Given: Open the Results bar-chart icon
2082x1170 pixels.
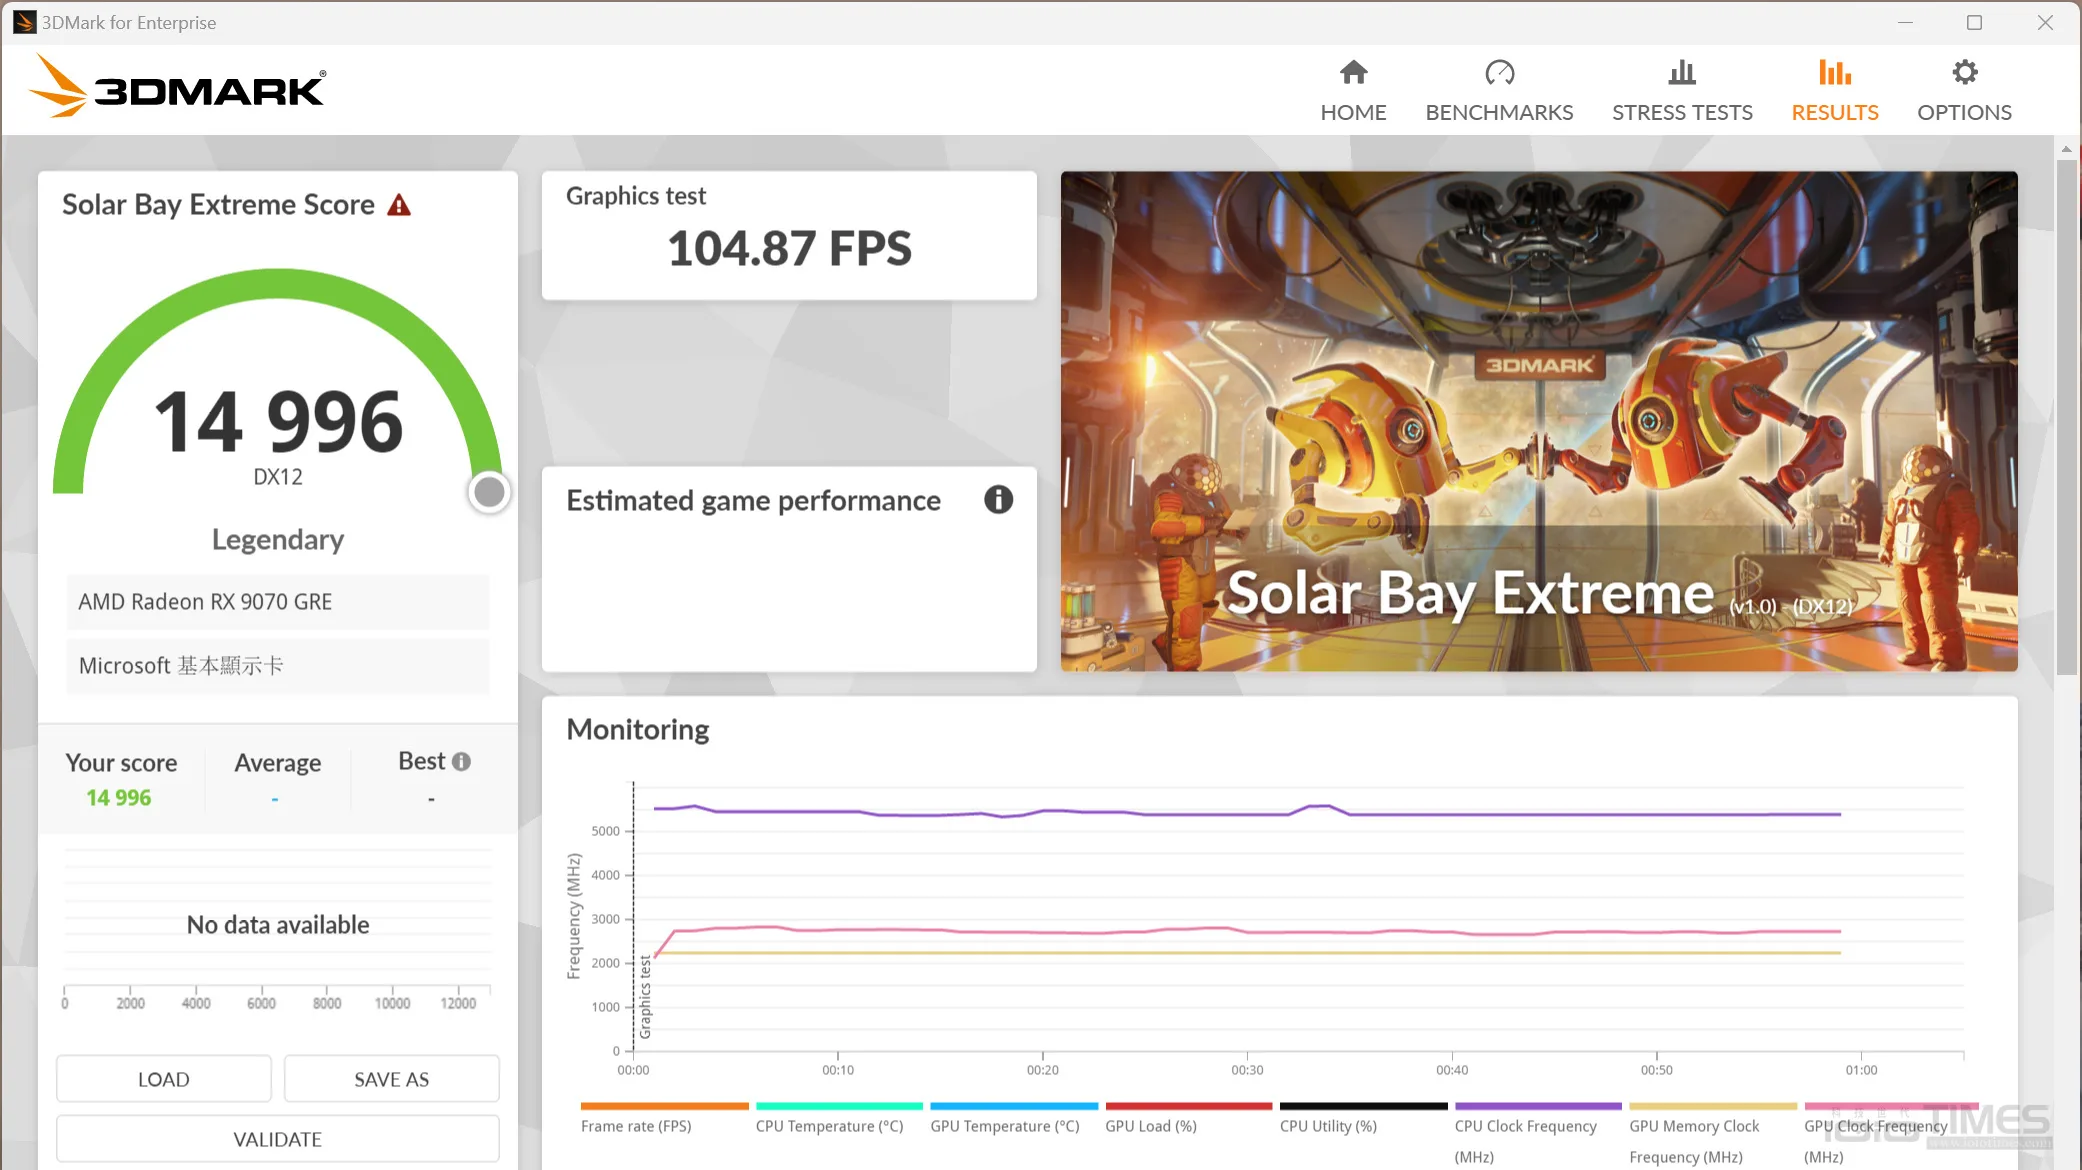Looking at the screenshot, I should pyautogui.click(x=1835, y=72).
